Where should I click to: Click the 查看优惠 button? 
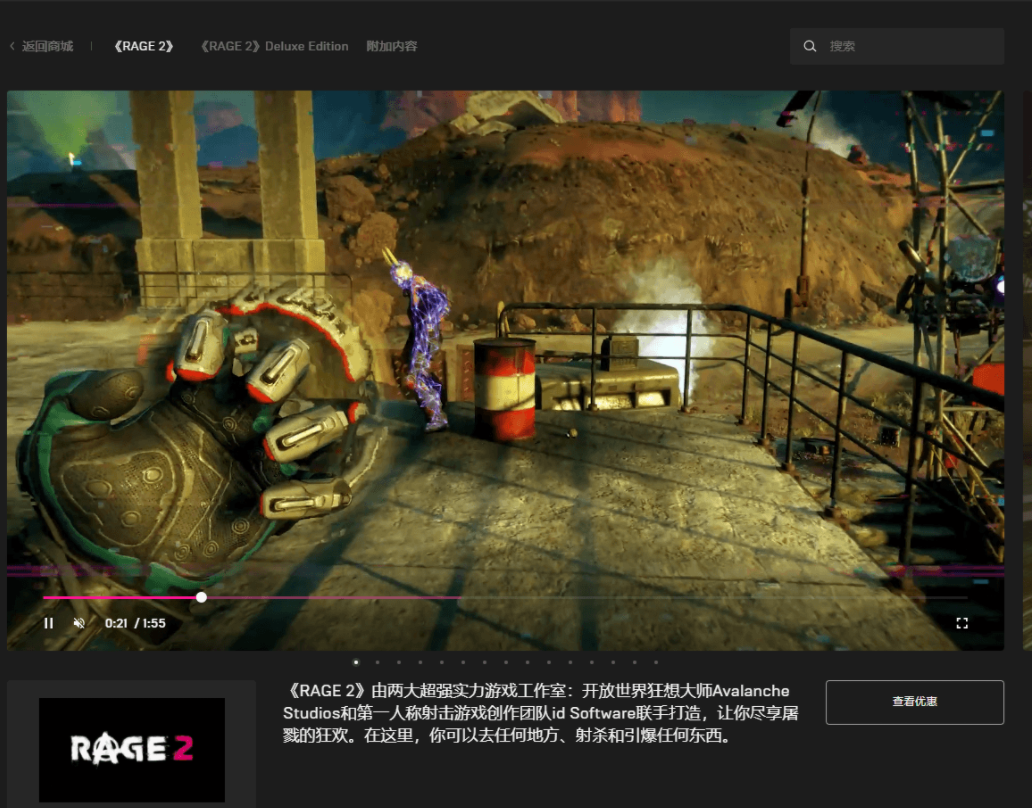coord(914,702)
